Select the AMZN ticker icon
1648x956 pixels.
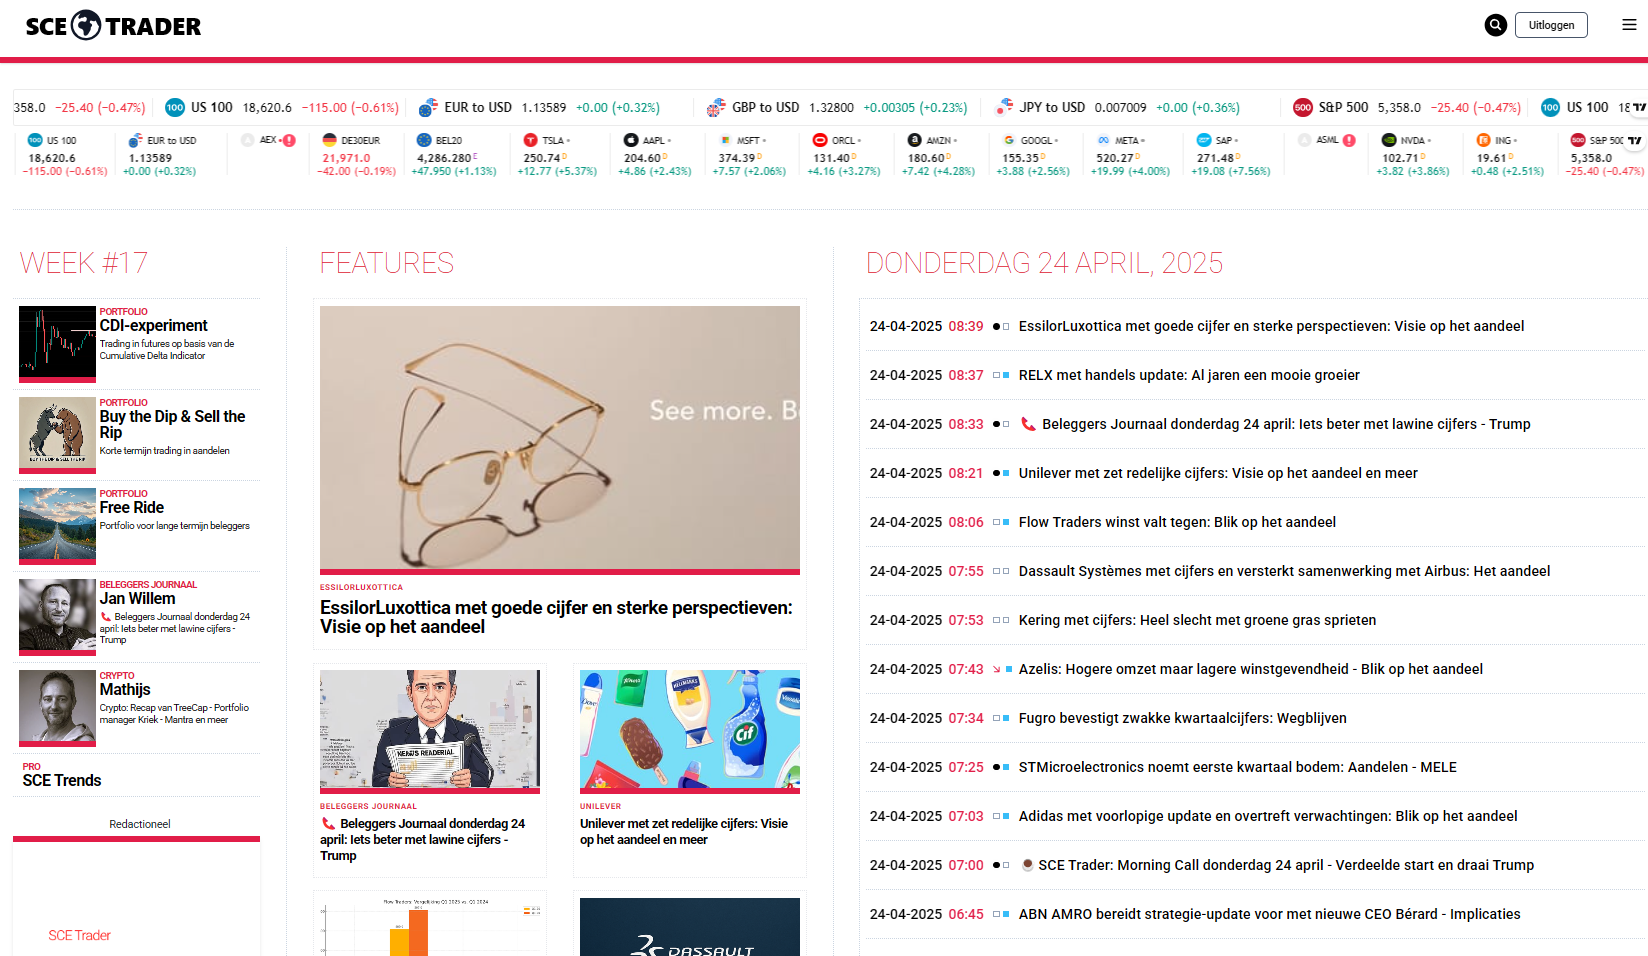click(915, 140)
